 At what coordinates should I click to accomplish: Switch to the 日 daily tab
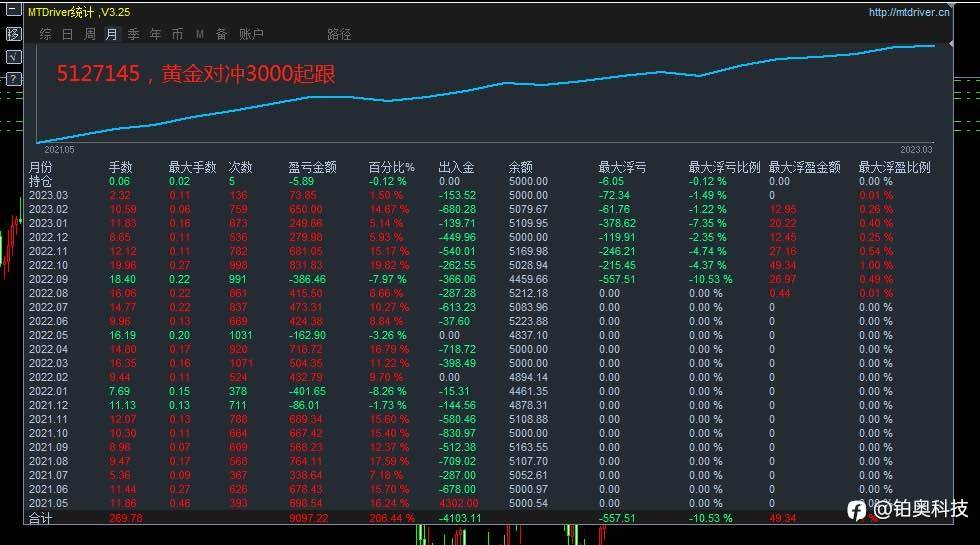tap(68, 34)
